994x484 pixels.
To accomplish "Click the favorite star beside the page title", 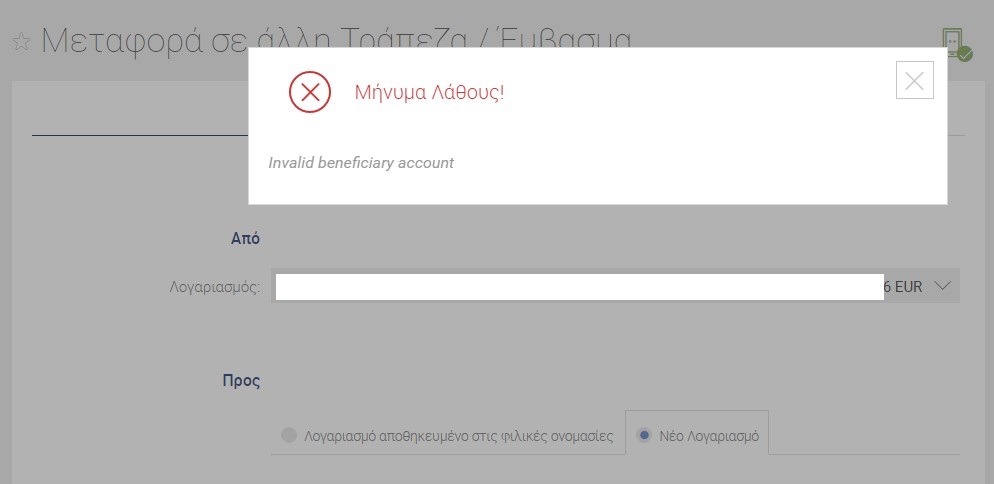I will 21,43.
